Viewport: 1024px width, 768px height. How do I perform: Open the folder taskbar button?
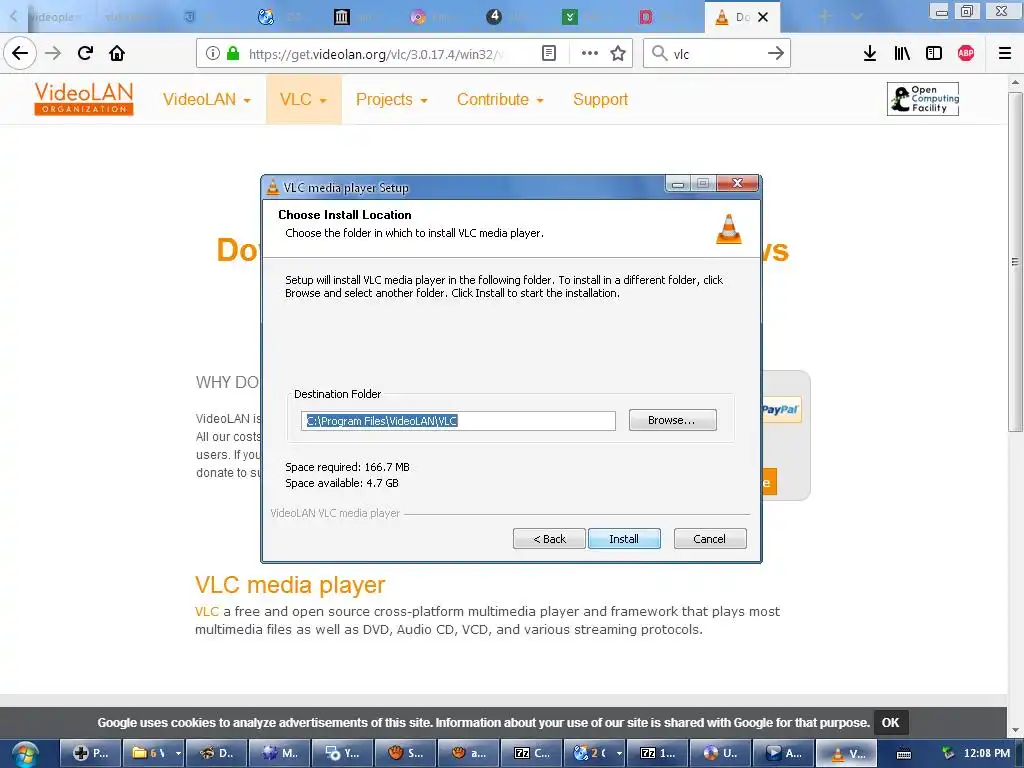coord(155,753)
